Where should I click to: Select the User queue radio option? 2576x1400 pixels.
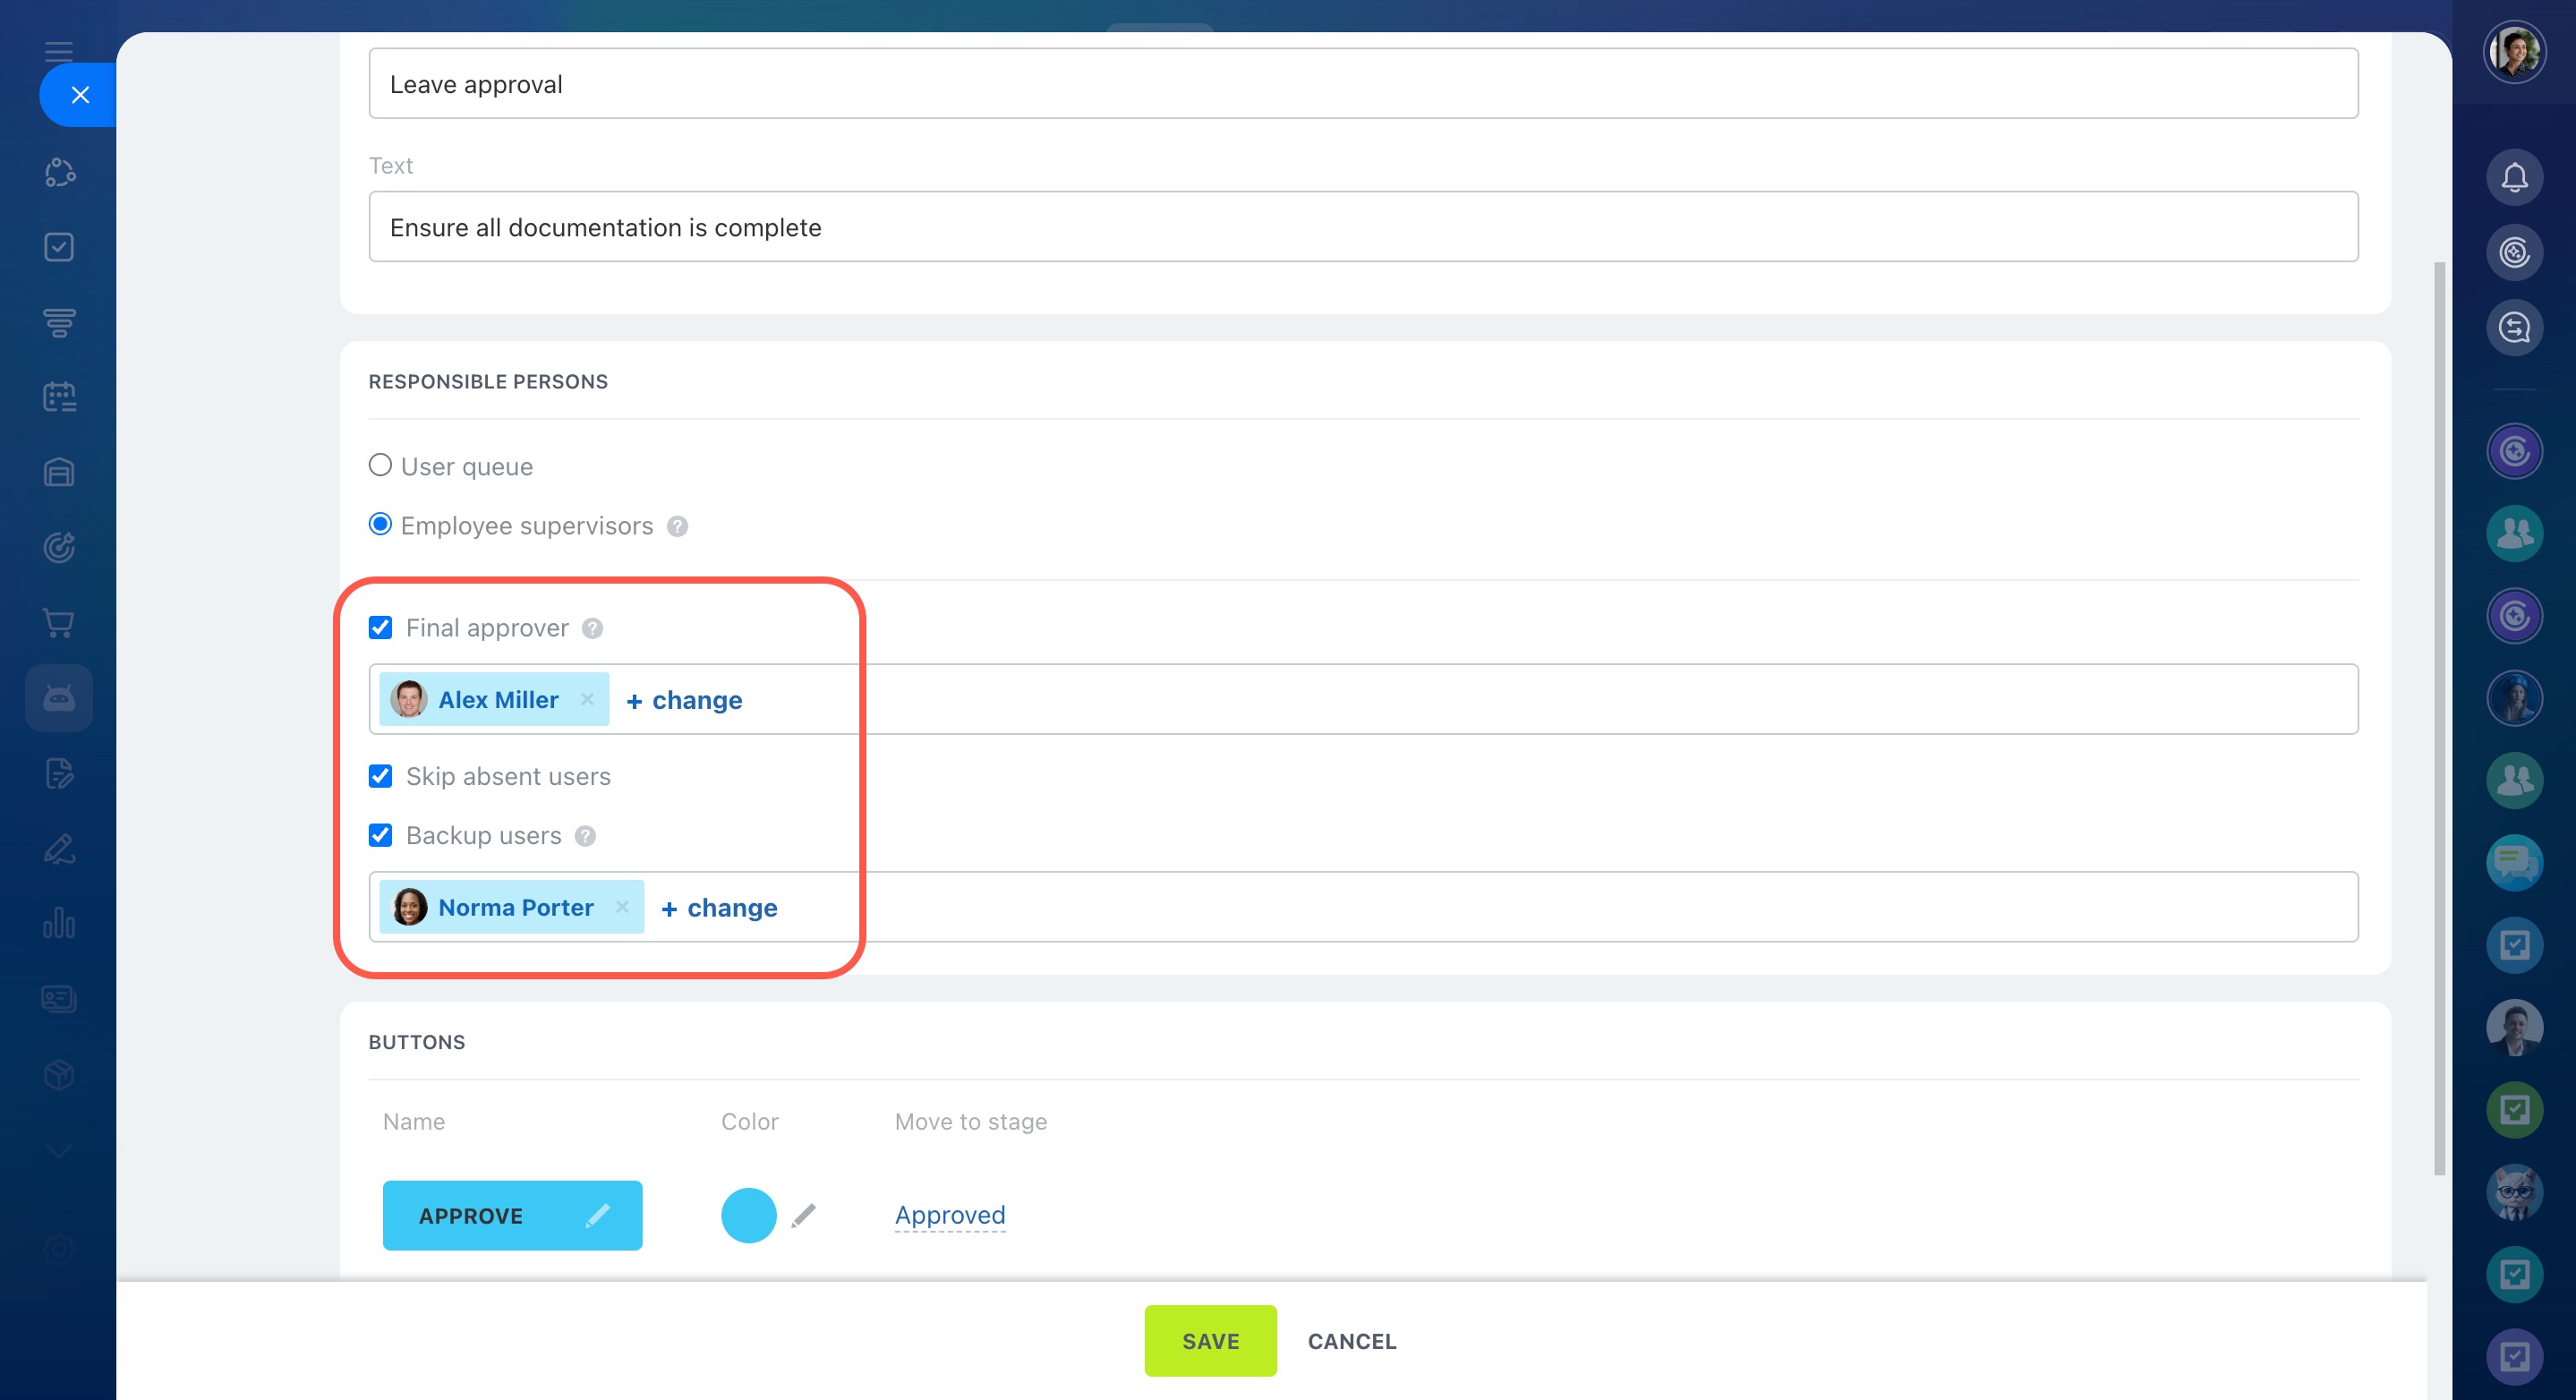coord(380,465)
